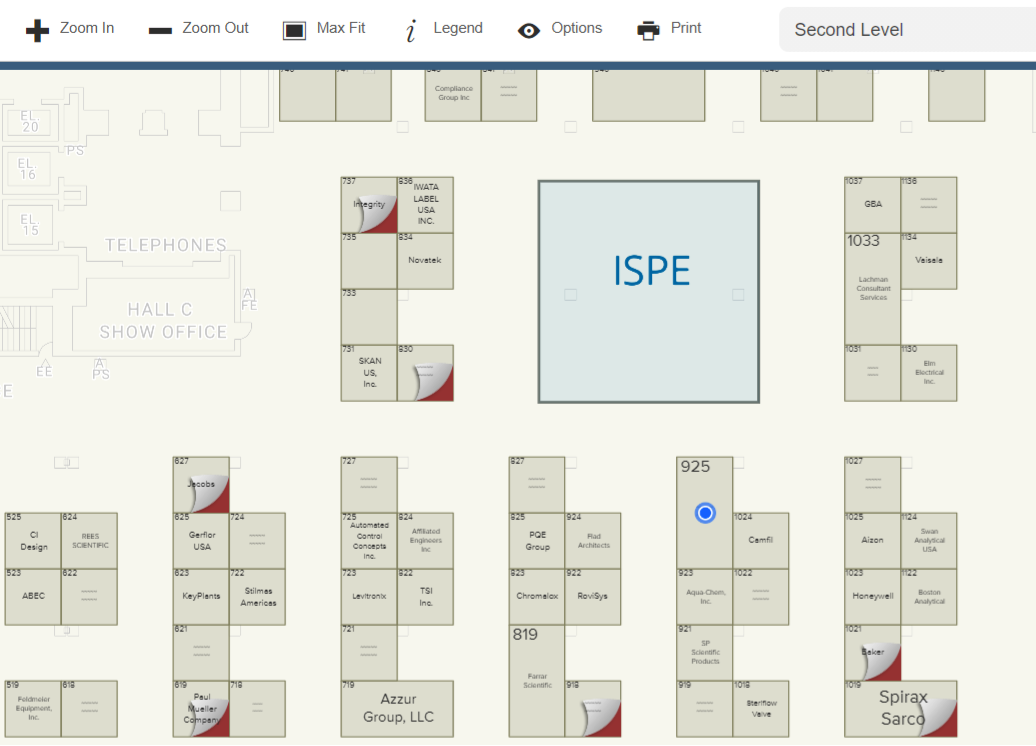Select the Camfil booth
Screen dimensions: 1036x746
760,541
